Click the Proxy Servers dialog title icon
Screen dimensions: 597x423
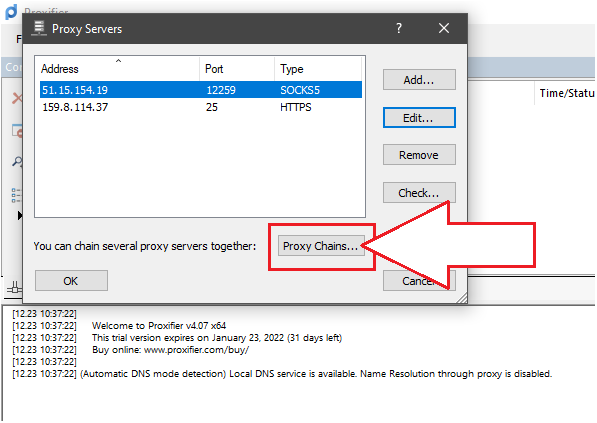point(38,29)
